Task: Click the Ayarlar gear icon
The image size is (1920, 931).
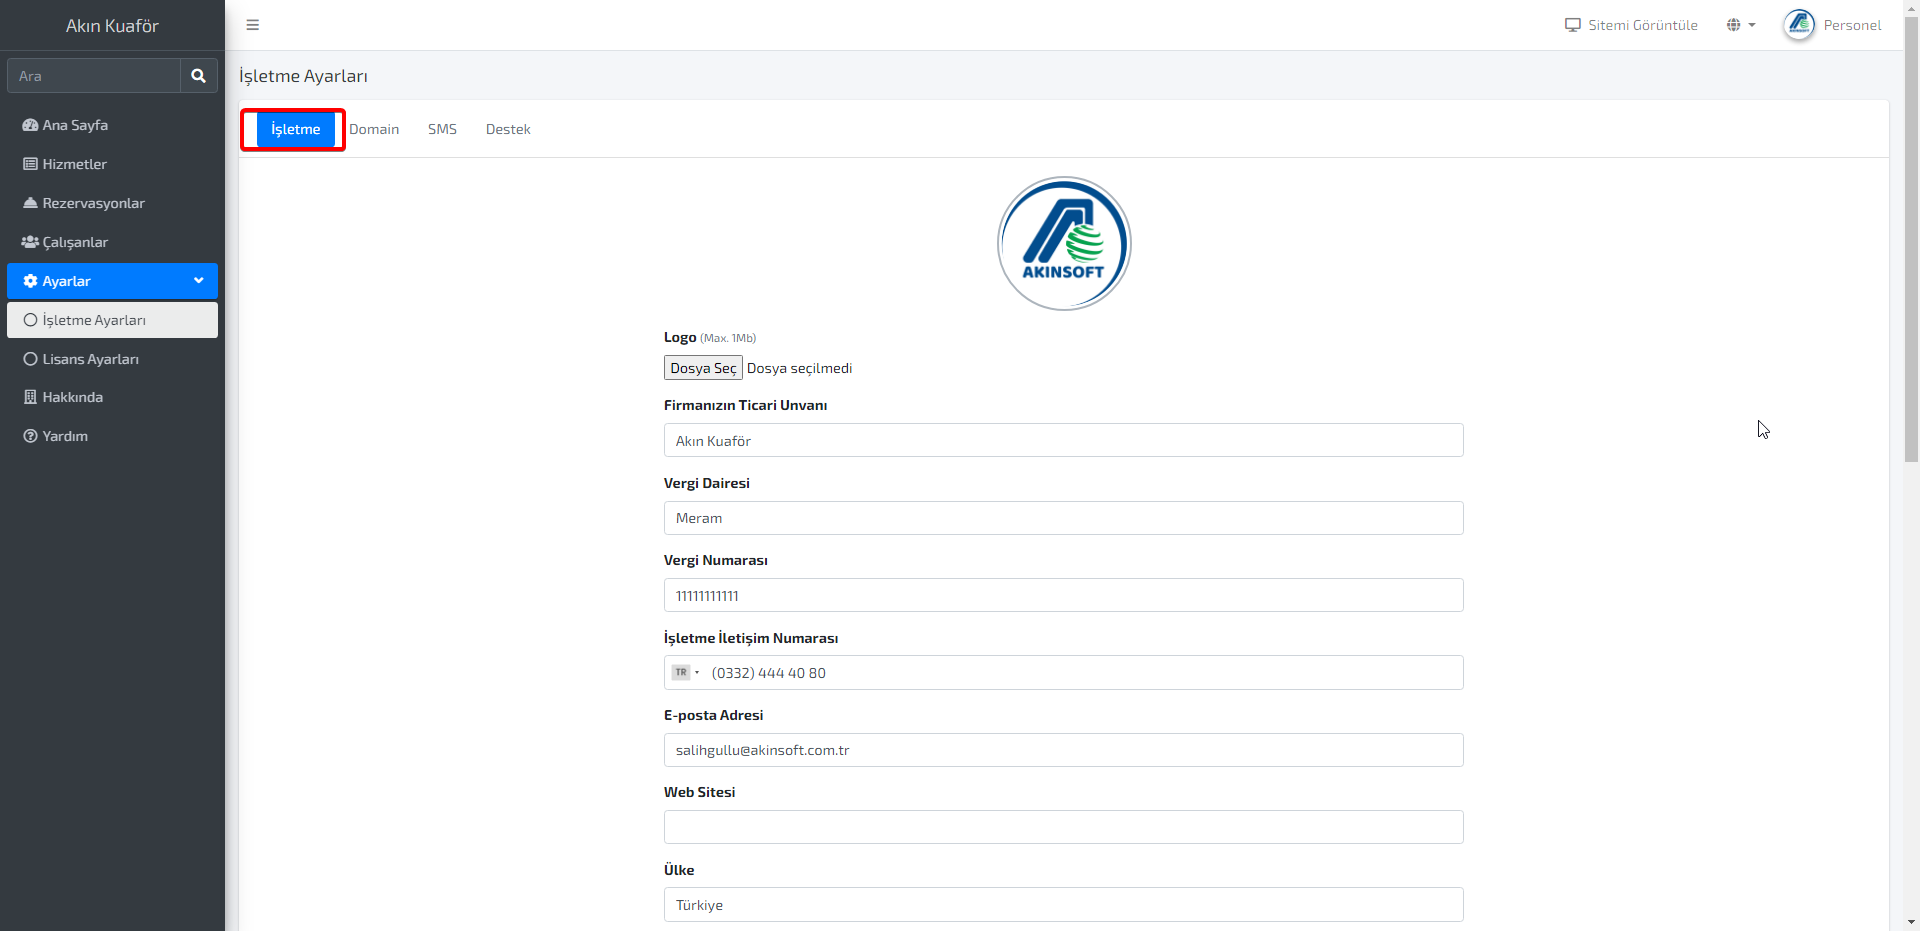Action: point(30,281)
